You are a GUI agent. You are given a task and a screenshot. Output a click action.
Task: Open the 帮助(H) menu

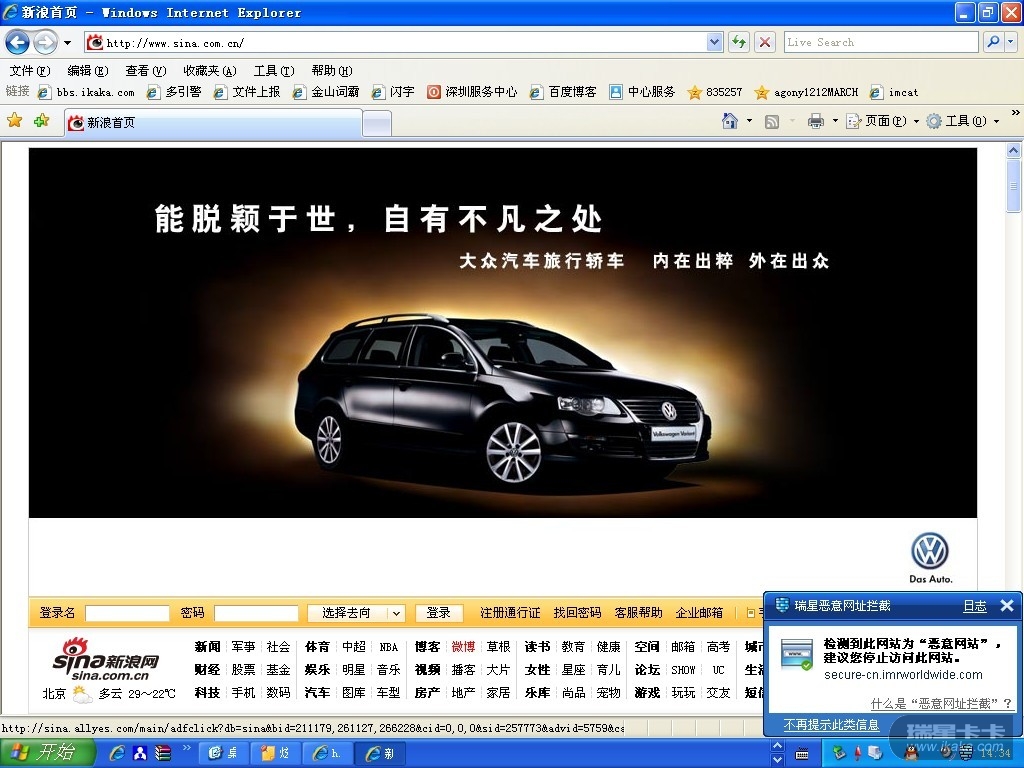[x=332, y=71]
